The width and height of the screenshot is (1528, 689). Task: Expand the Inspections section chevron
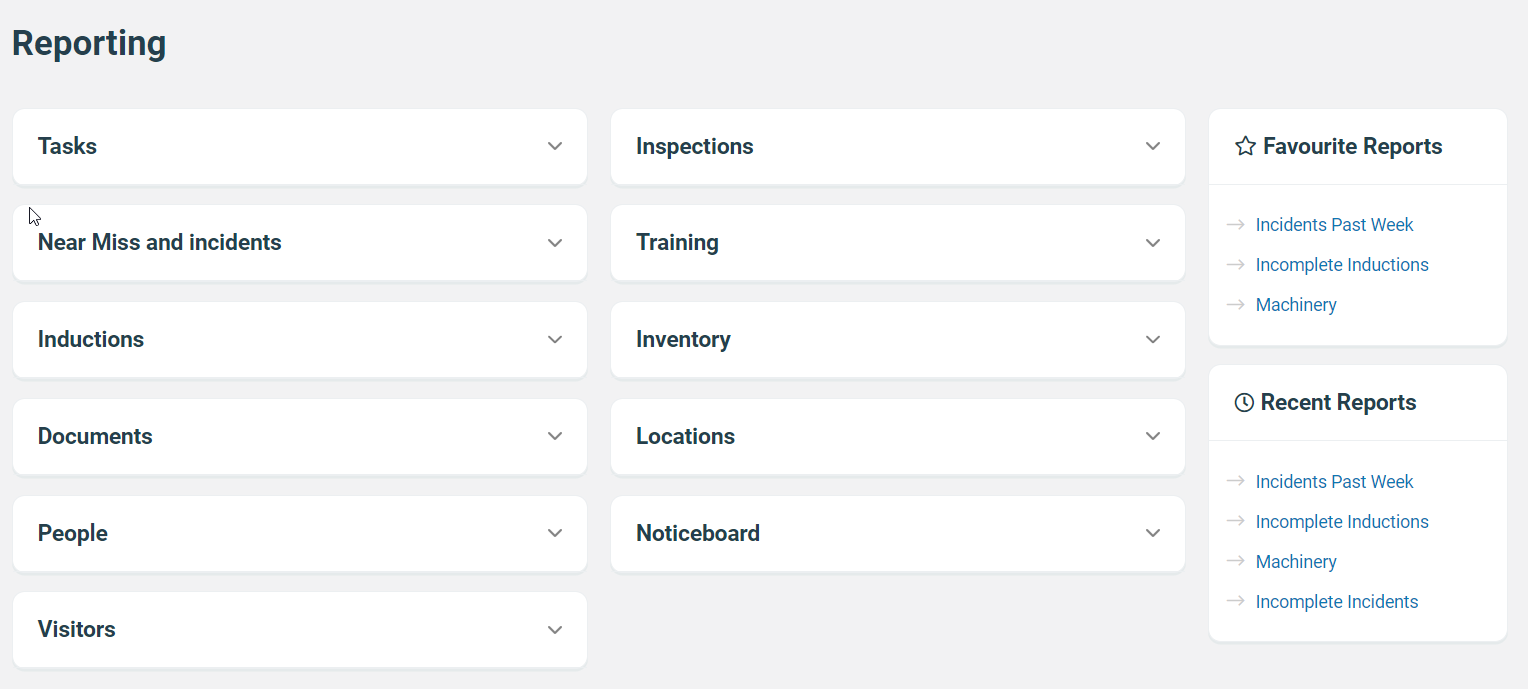click(1153, 146)
